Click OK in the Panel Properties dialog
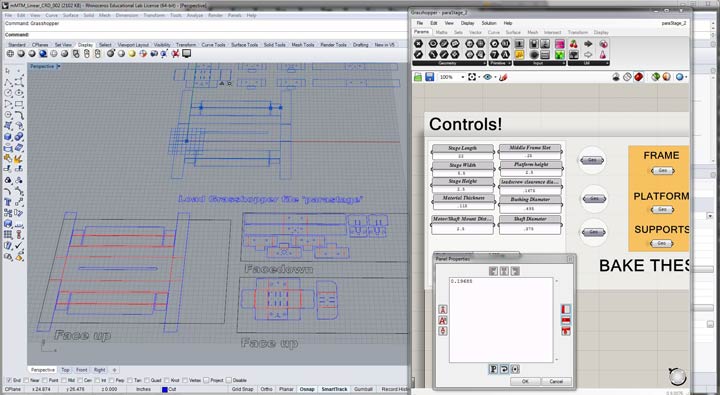Viewport: 720px width, 395px height. tap(525, 381)
